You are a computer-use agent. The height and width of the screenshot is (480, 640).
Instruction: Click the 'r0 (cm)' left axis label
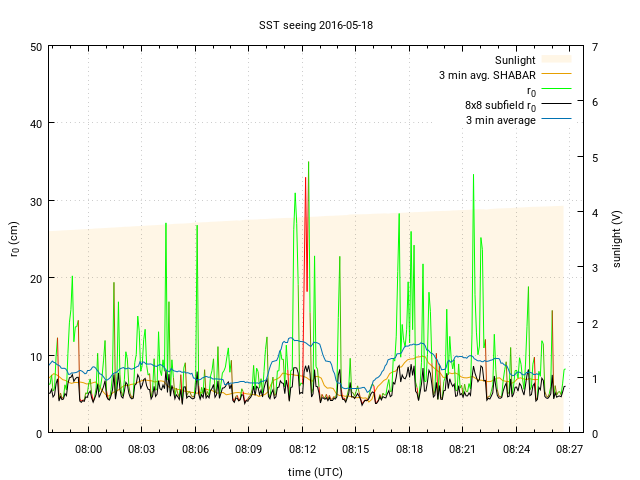pos(15,240)
